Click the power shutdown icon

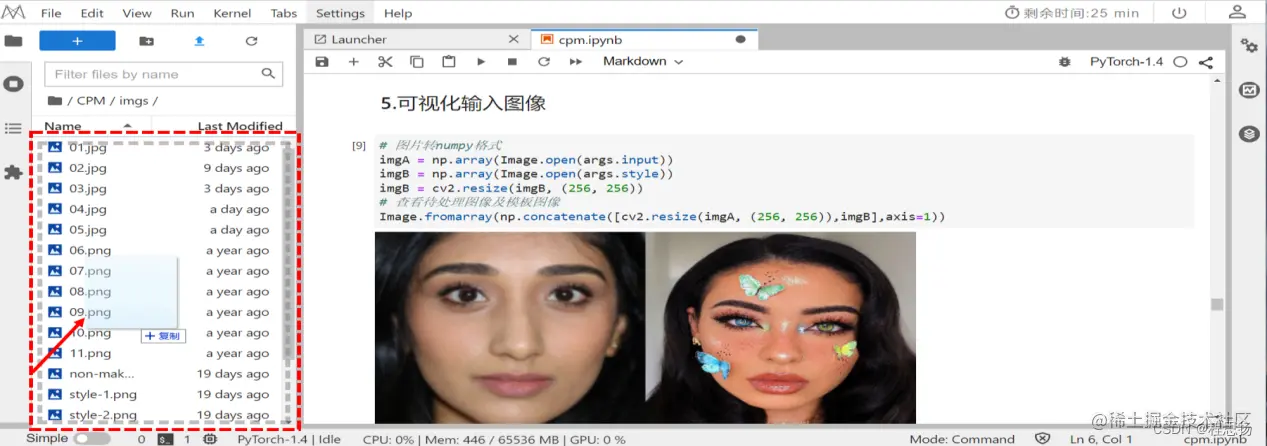(1179, 13)
